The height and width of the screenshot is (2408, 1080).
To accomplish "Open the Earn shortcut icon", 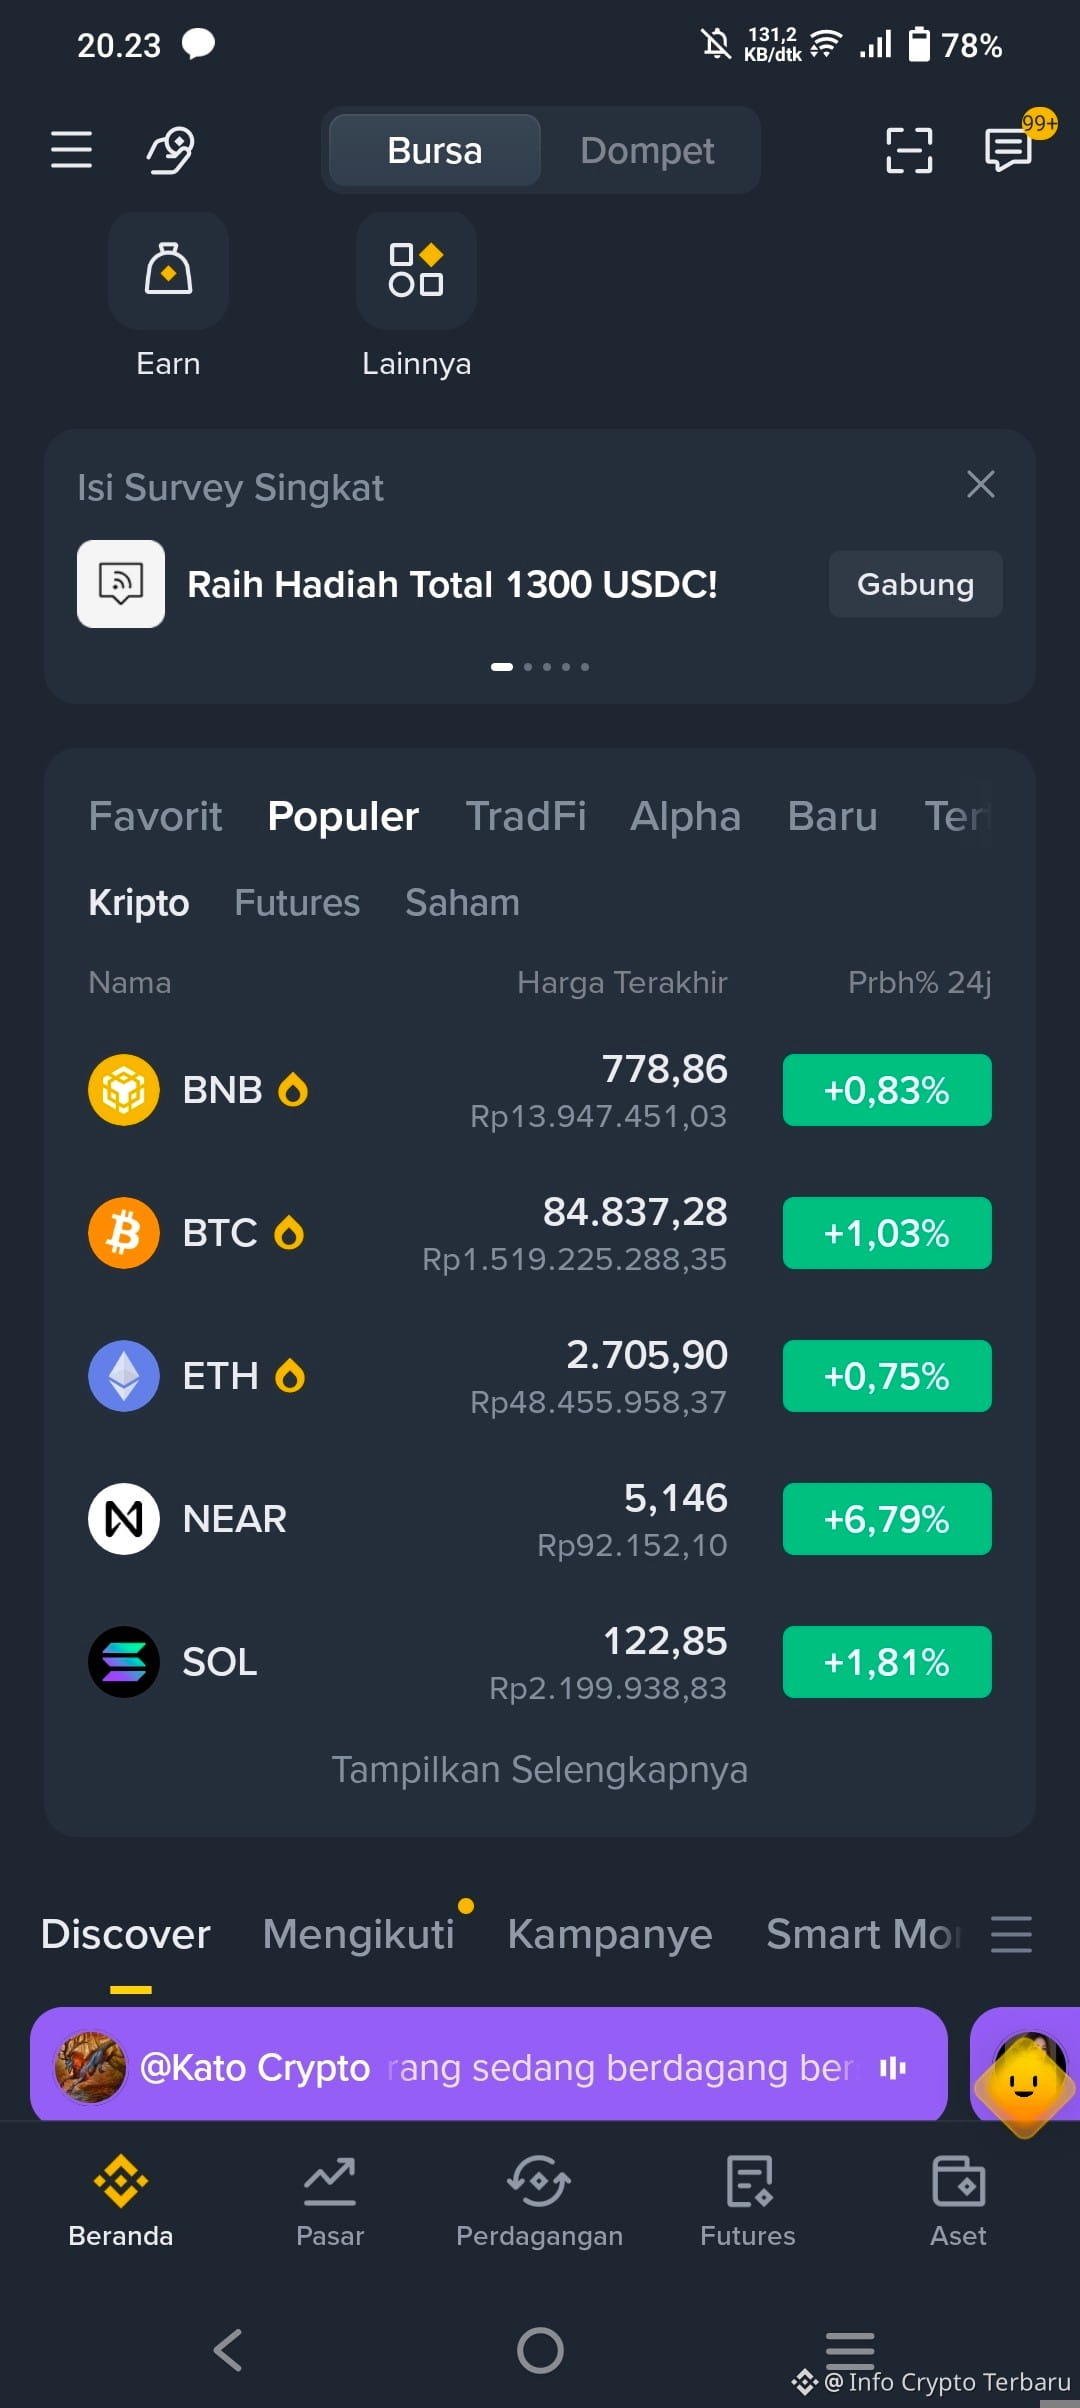I will [x=168, y=271].
